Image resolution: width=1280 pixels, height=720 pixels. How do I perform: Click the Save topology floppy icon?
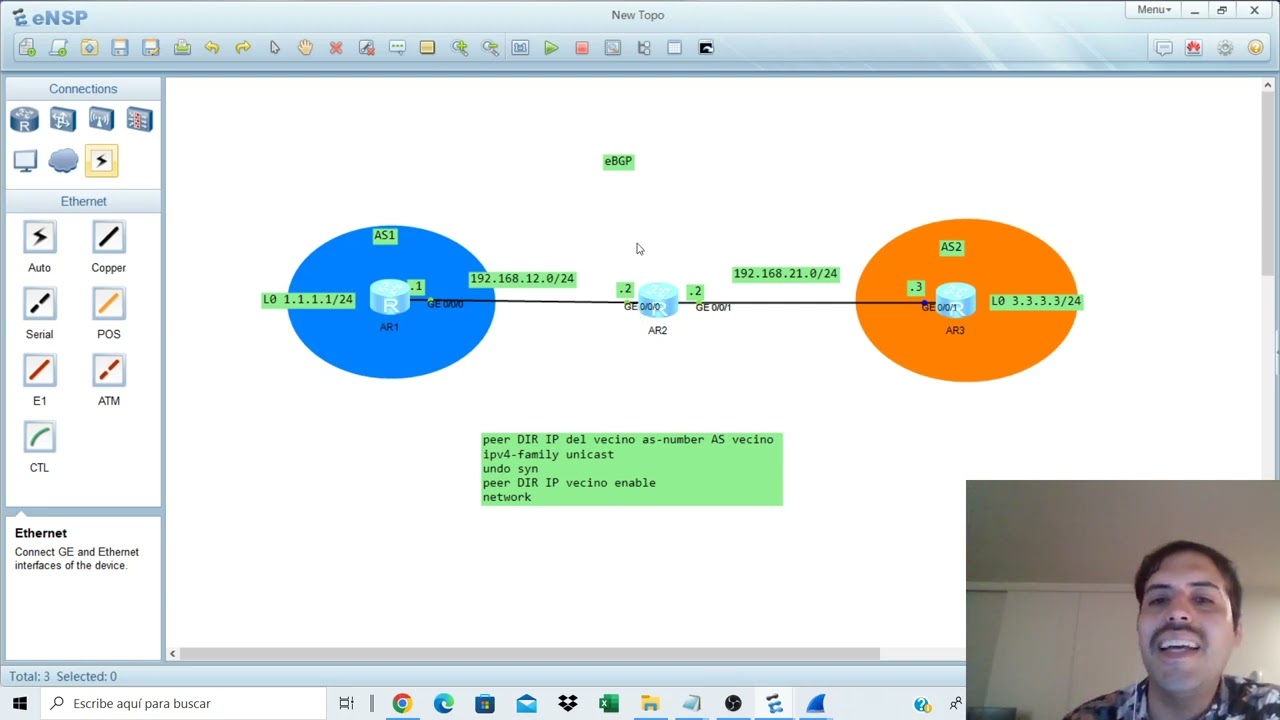tap(120, 48)
